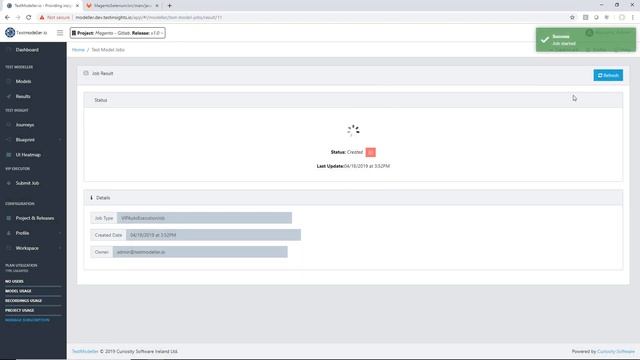Image resolution: width=640 pixels, height=360 pixels.
Task: Expand the Blueprint sidebar item
Action: [25, 140]
